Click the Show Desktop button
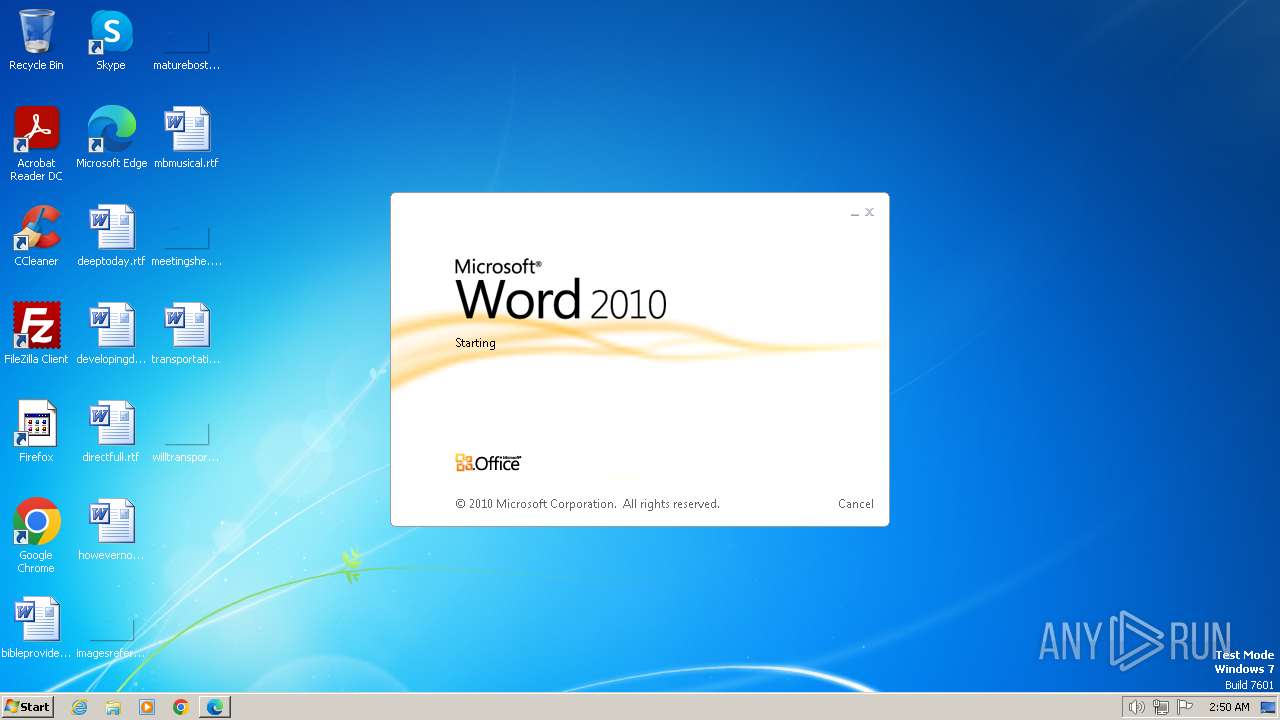Image resolution: width=1280 pixels, height=720 pixels. 1268,707
